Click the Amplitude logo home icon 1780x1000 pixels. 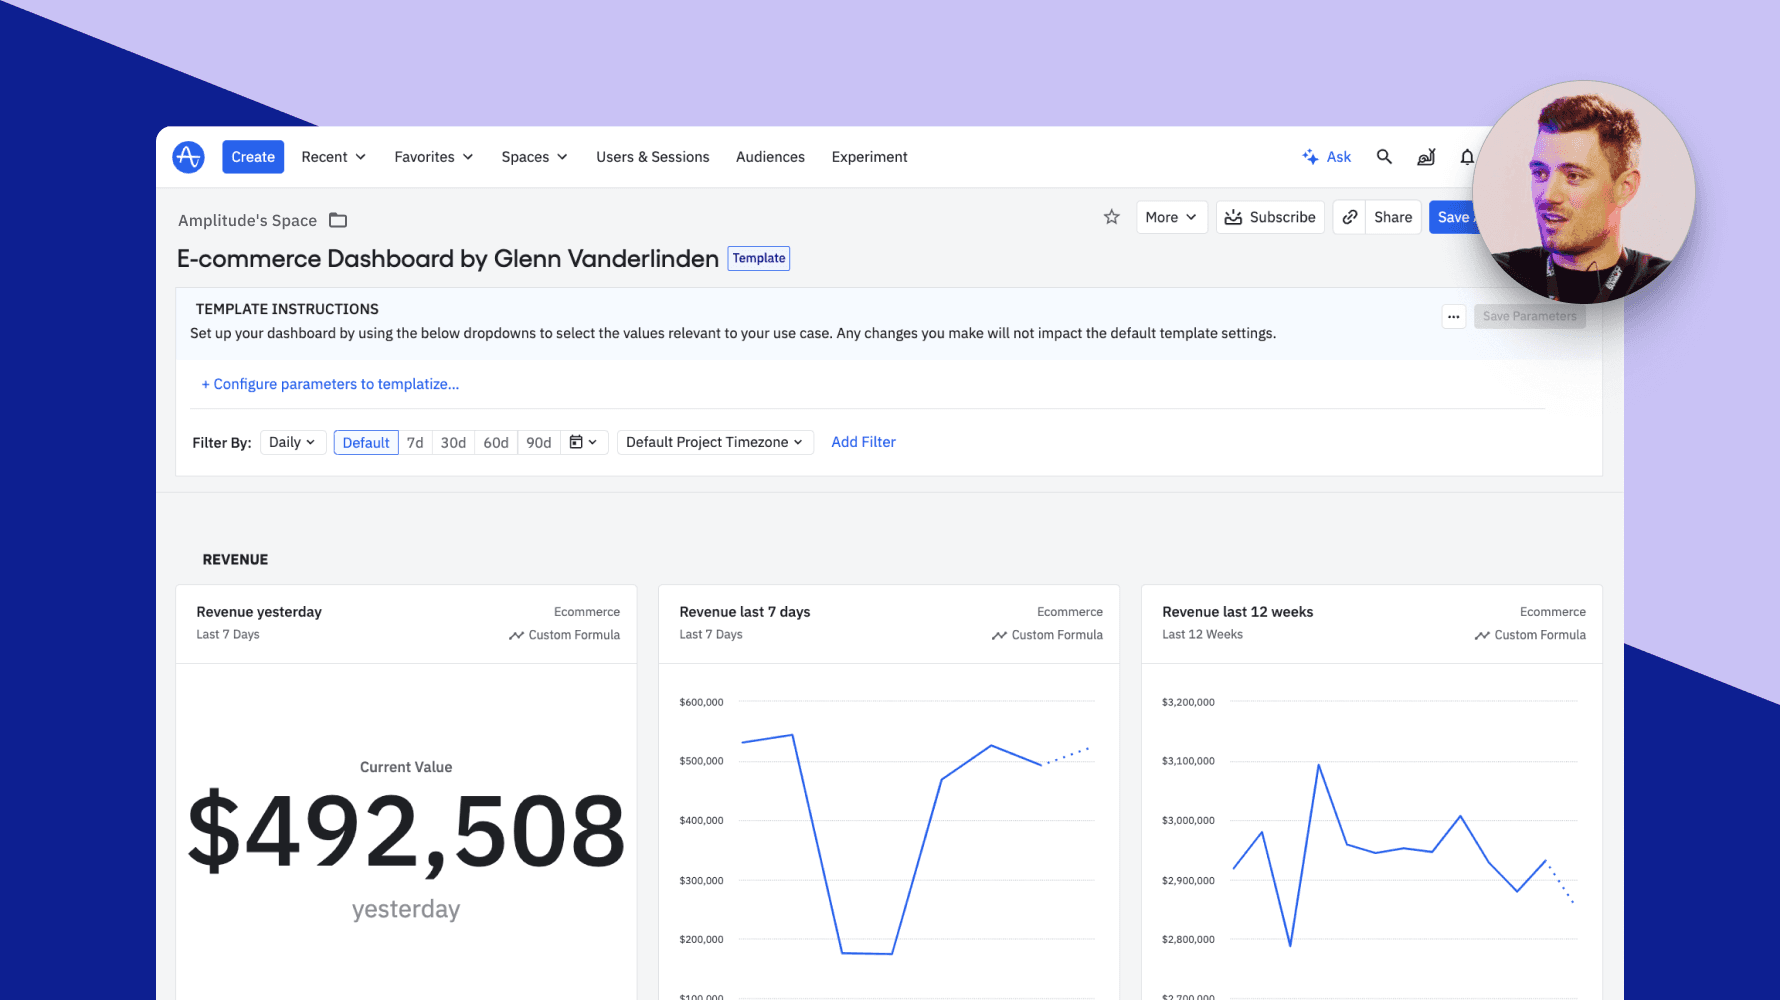click(x=188, y=157)
